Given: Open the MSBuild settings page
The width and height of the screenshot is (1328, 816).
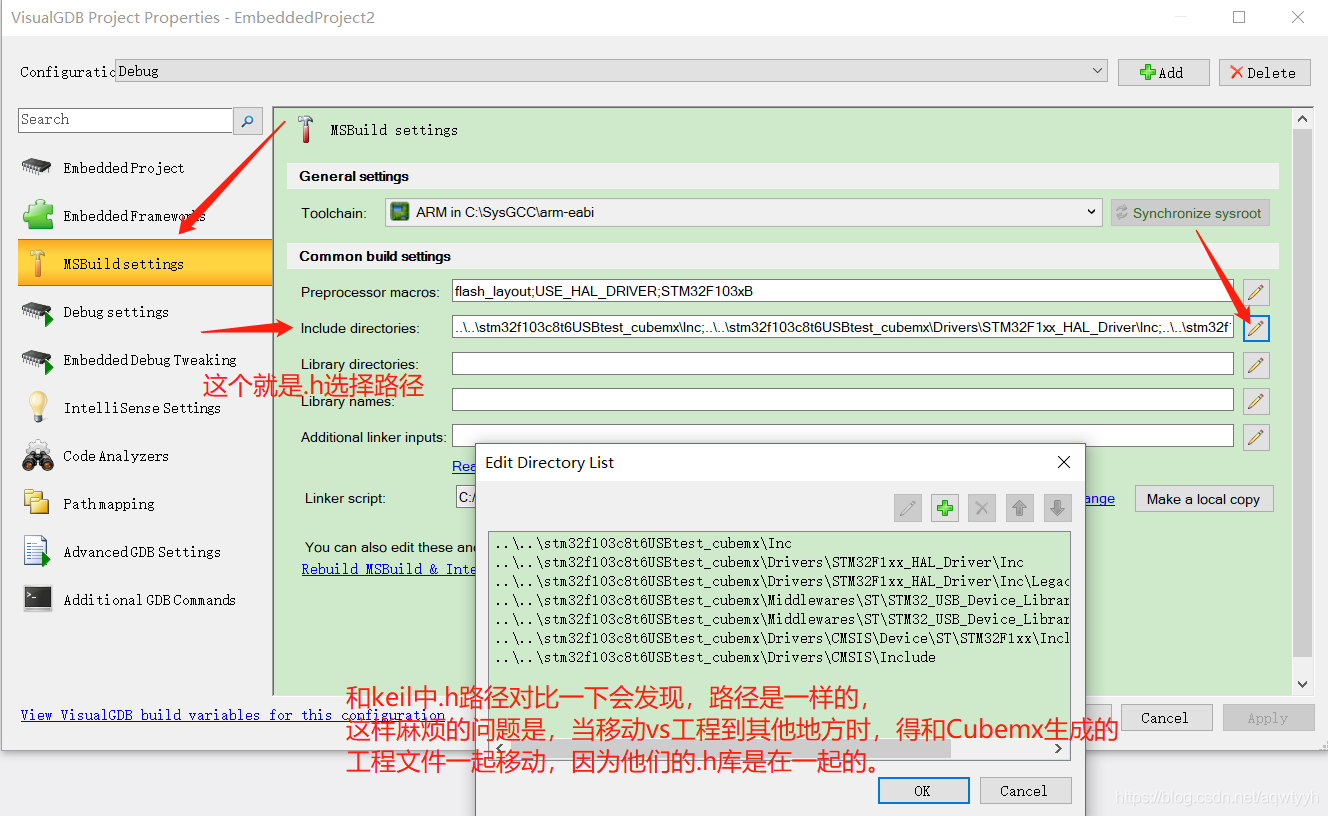Looking at the screenshot, I should click(145, 264).
